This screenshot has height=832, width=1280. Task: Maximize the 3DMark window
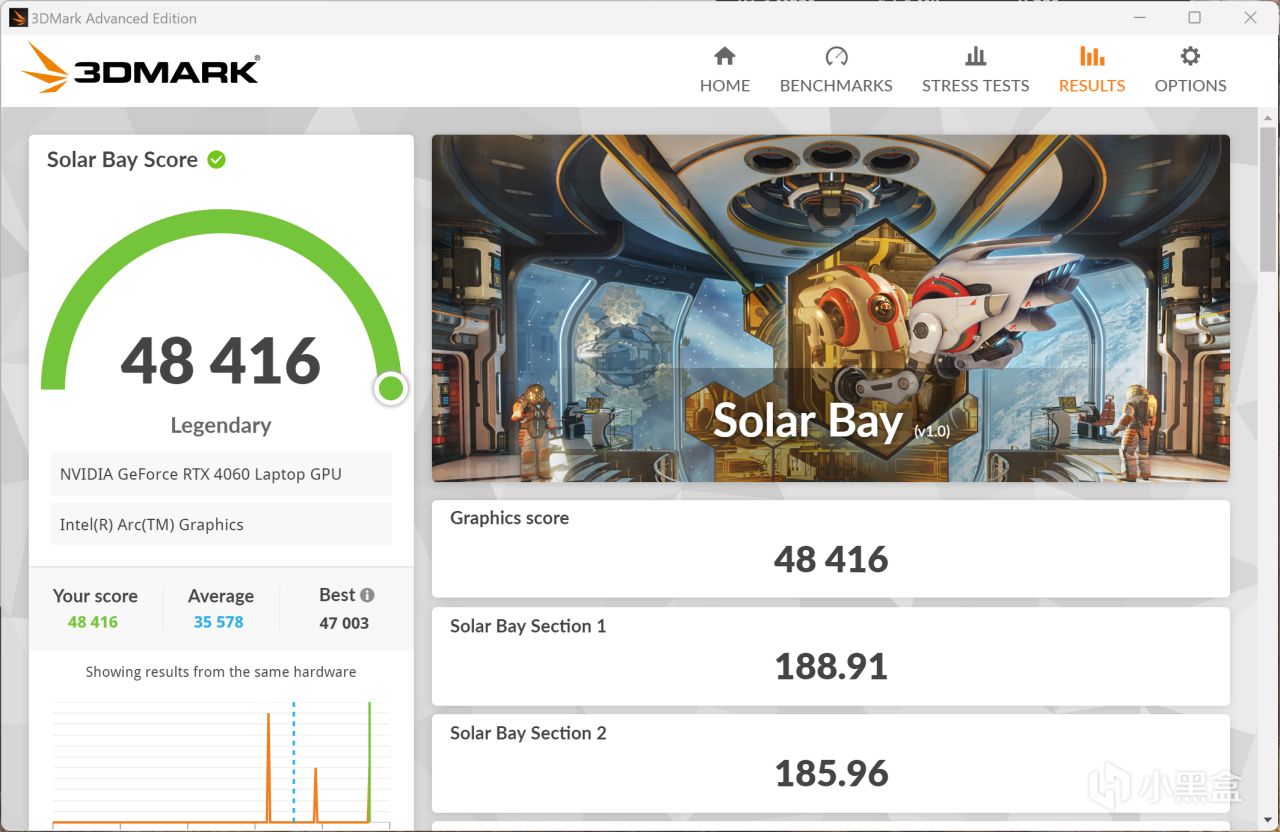1194,17
